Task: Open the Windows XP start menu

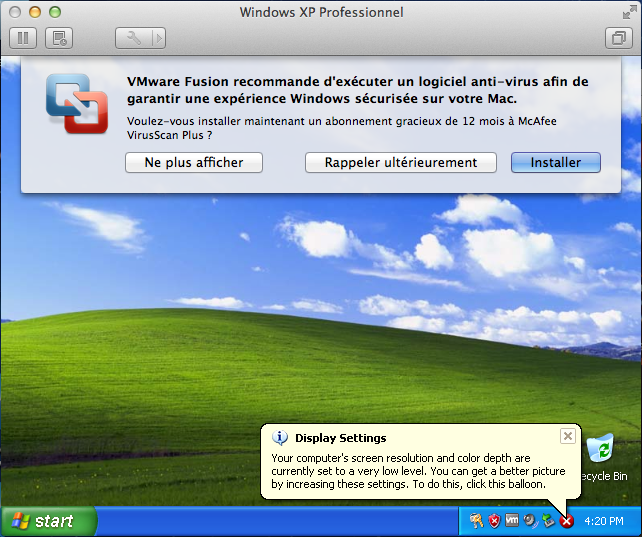Action: coord(48,521)
